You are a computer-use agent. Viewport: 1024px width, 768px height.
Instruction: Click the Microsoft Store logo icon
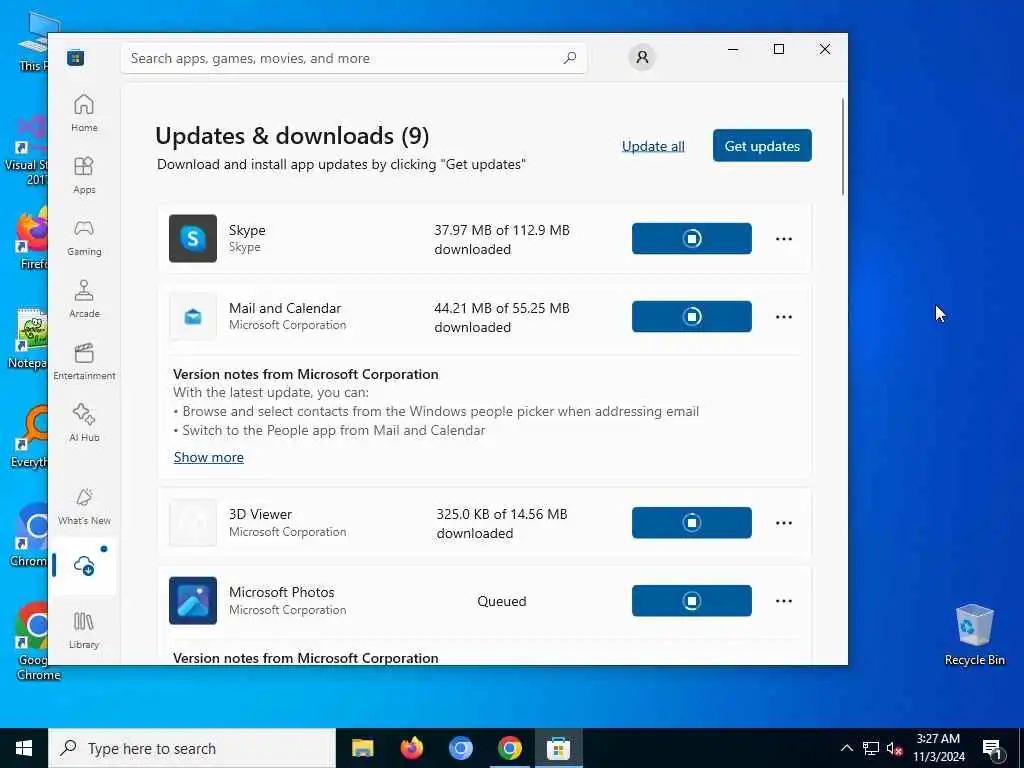point(76,57)
